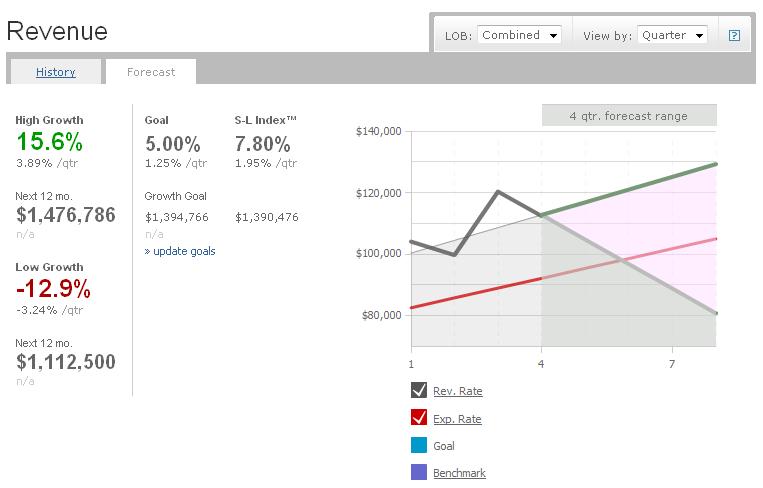Uncheck the red Exp. Rate checkbox
The image size is (763, 488).
tap(419, 419)
